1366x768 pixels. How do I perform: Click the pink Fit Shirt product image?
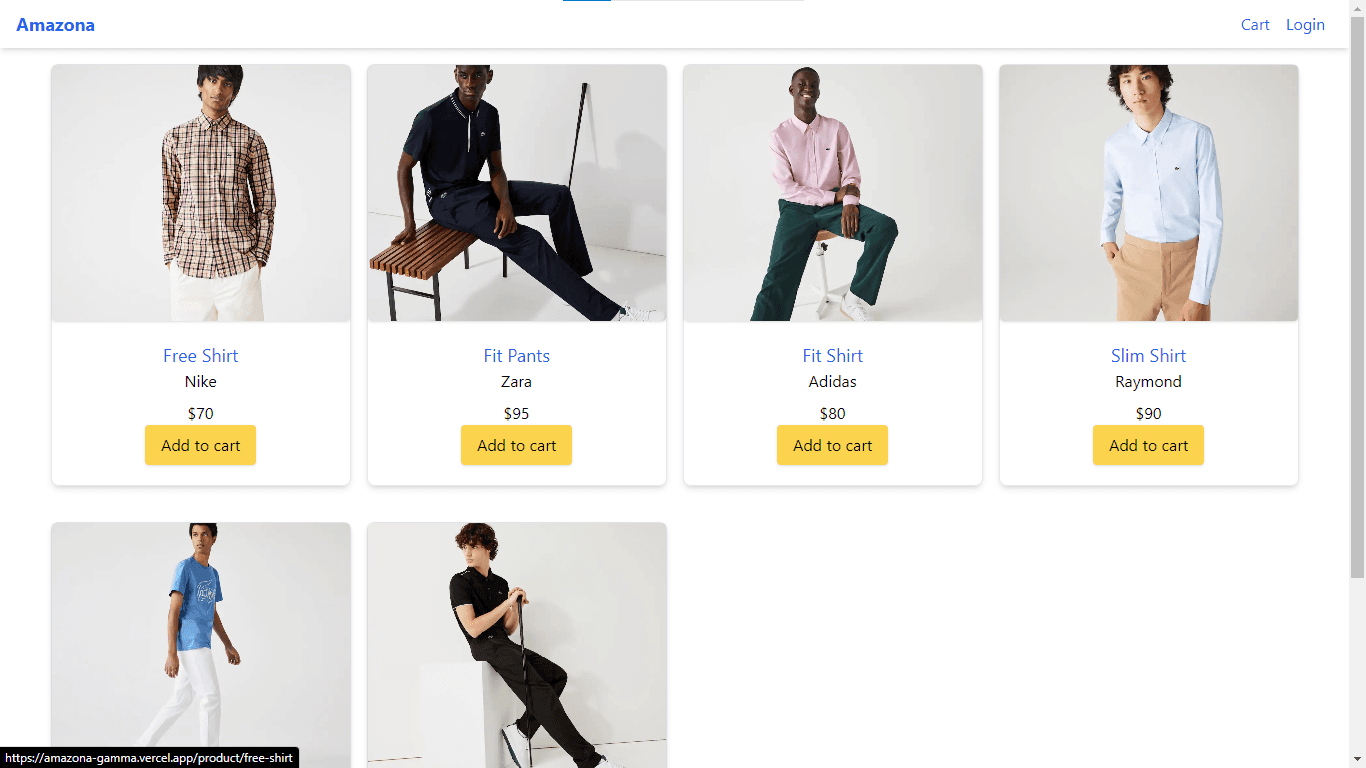833,193
